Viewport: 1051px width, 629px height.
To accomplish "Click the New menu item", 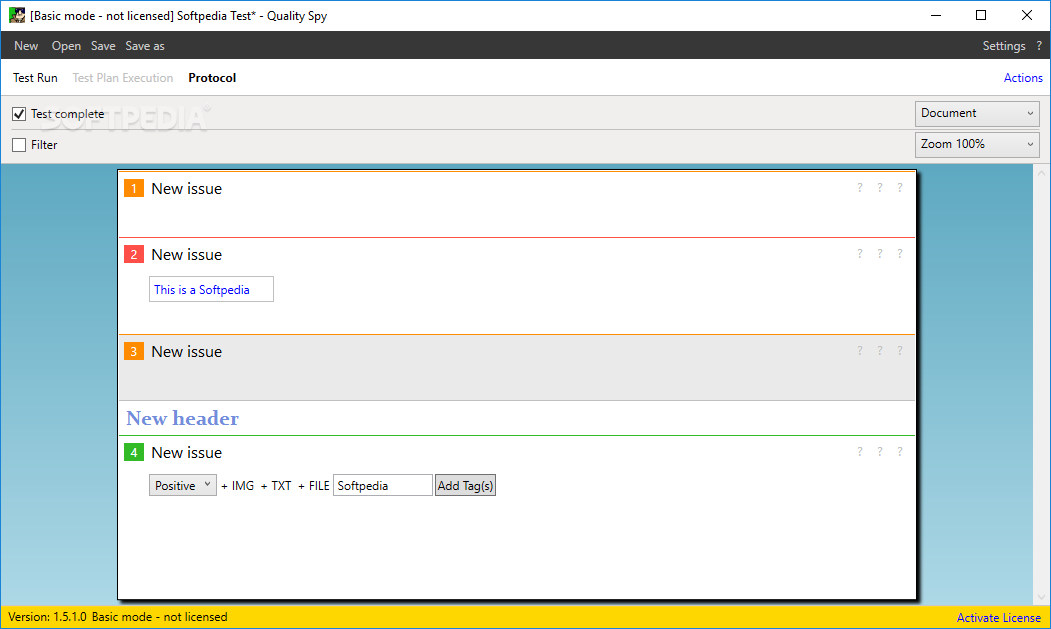I will pyautogui.click(x=26, y=46).
